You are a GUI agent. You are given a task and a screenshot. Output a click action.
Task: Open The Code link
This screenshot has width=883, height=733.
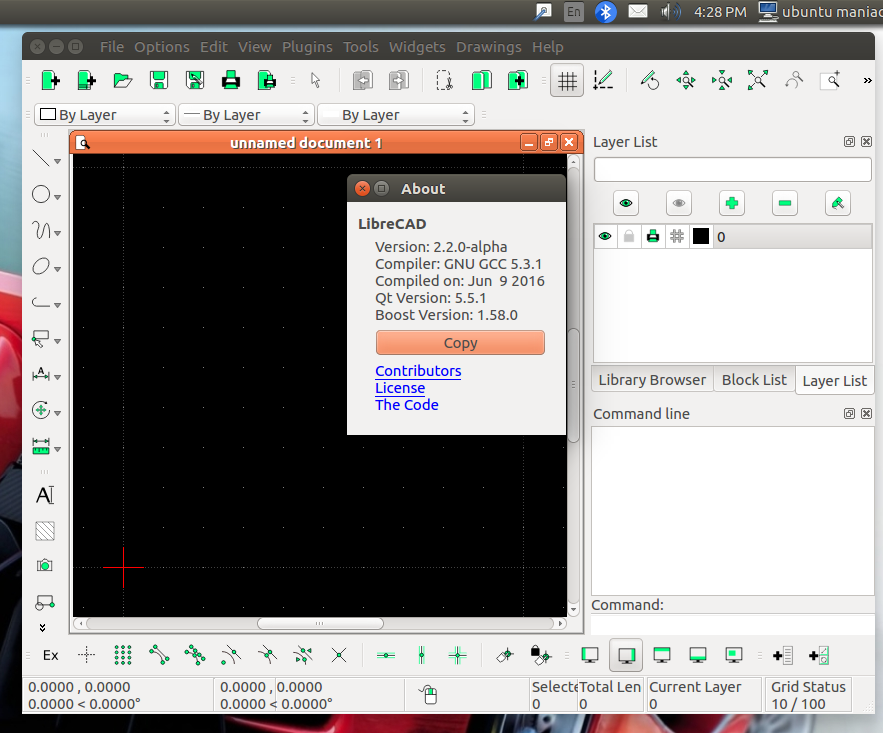(x=407, y=405)
